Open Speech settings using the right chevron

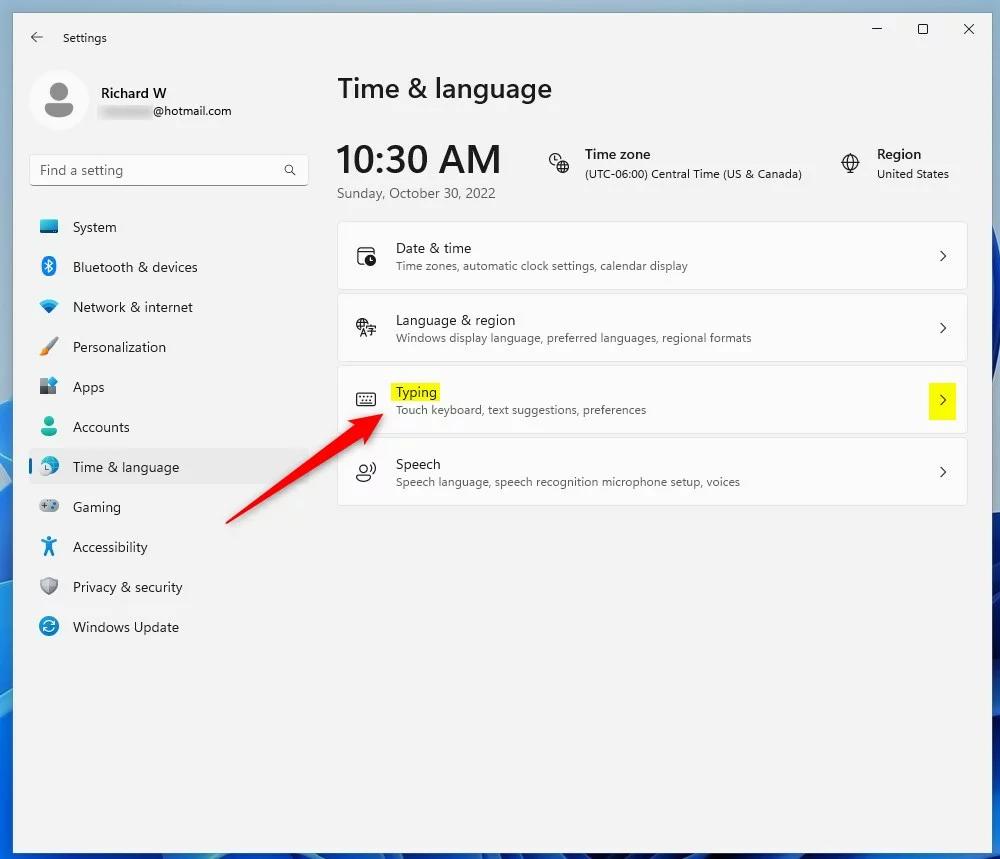pyautogui.click(x=942, y=471)
